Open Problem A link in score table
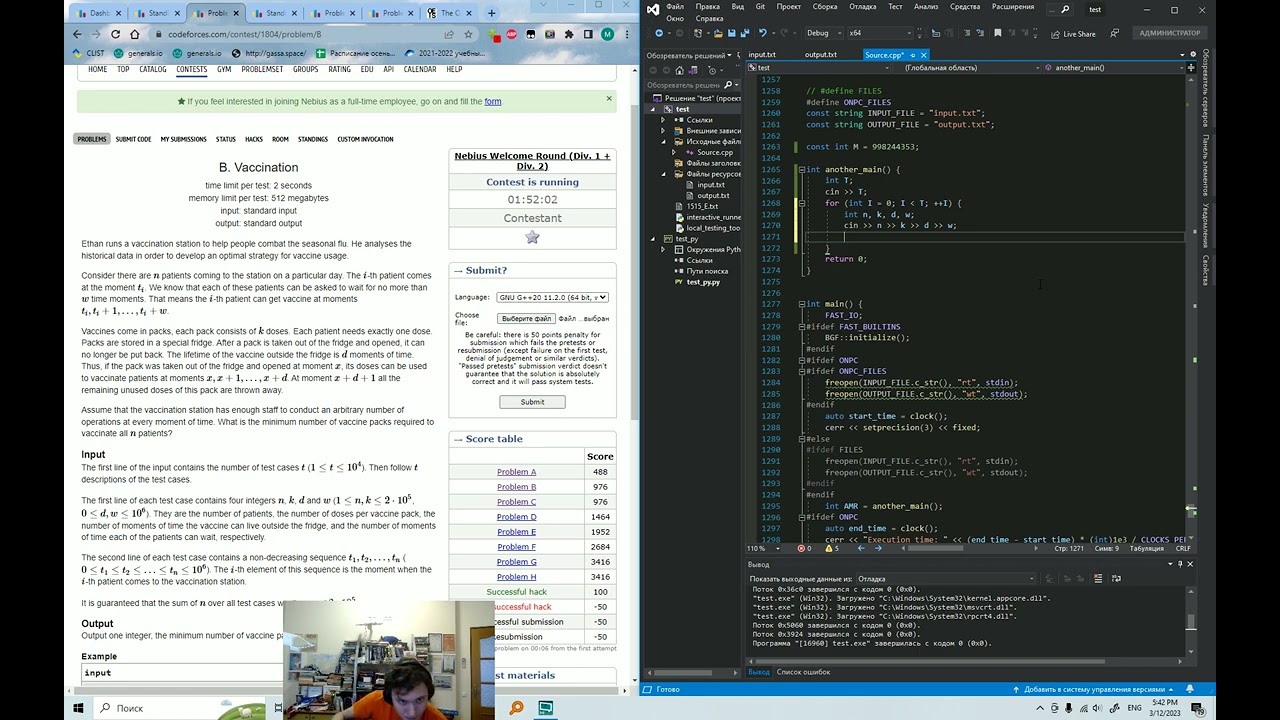The height and width of the screenshot is (720, 1280). [516, 472]
